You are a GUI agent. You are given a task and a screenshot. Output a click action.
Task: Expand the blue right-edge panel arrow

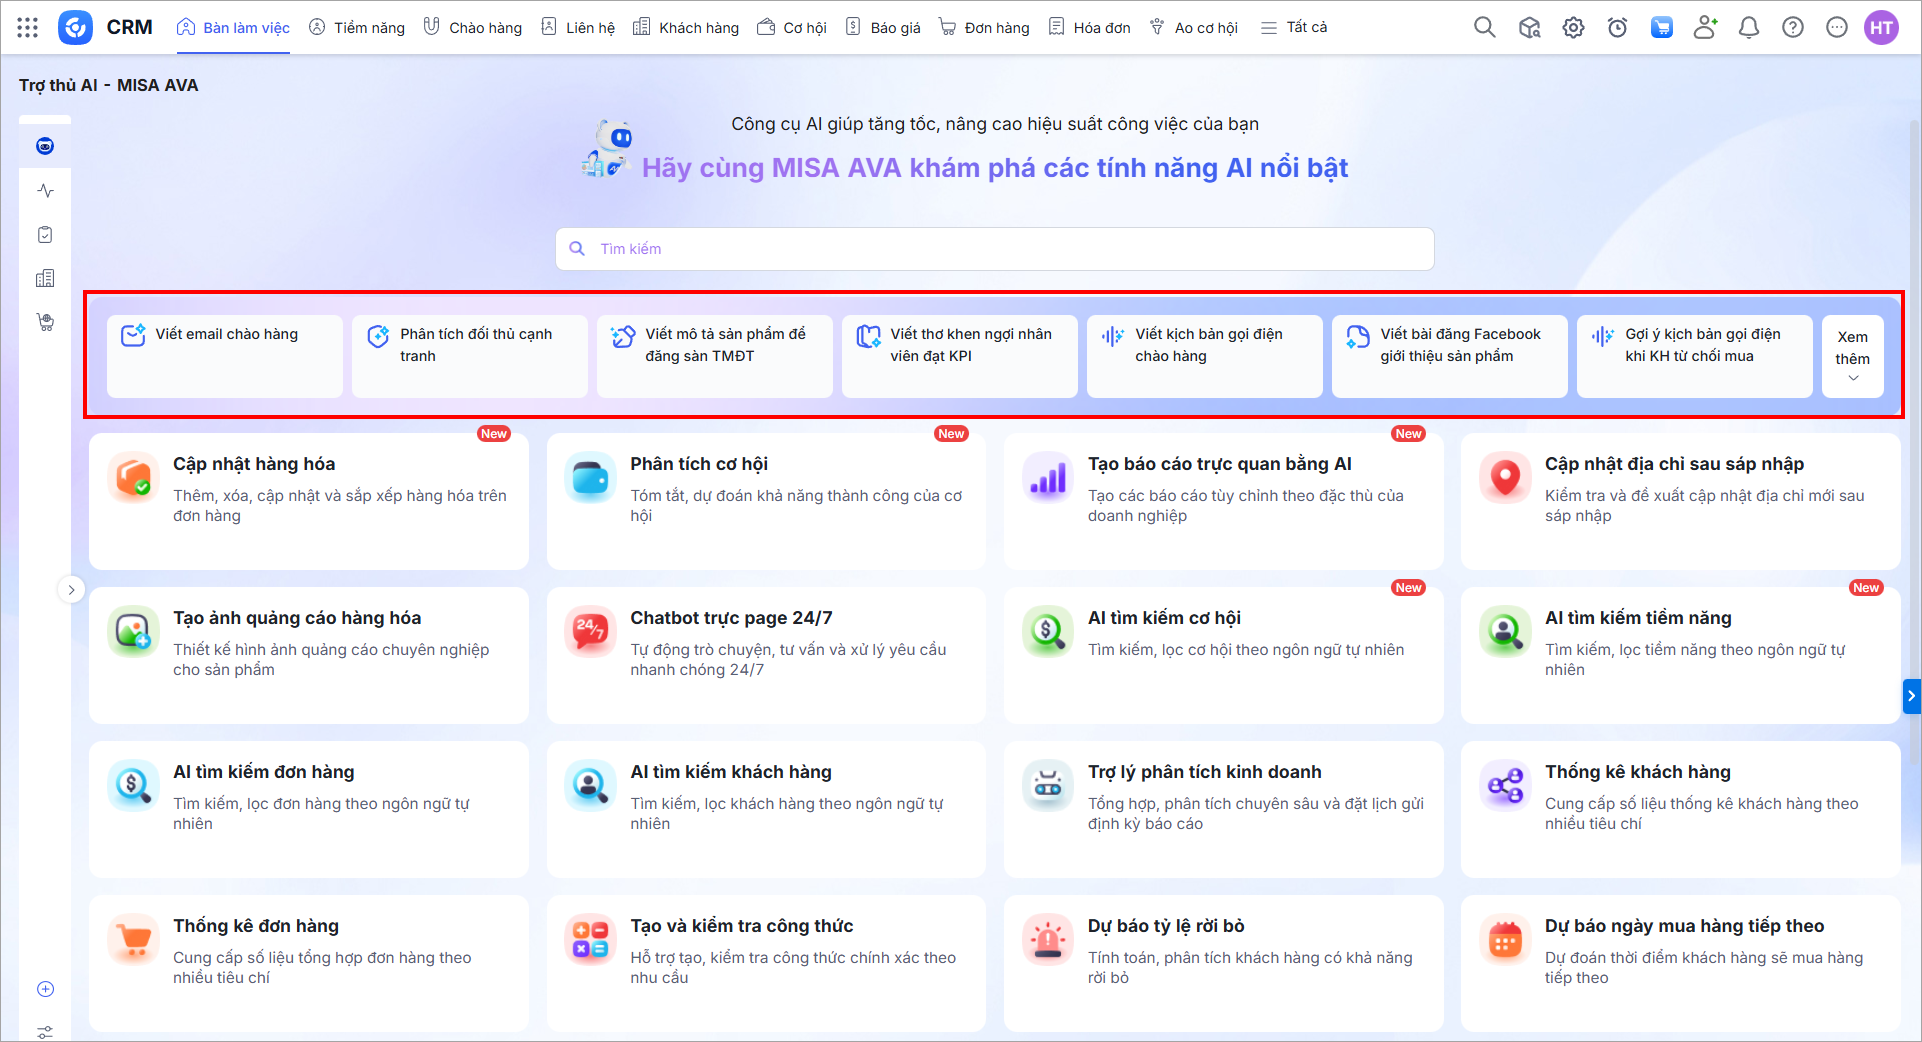pos(1911,695)
